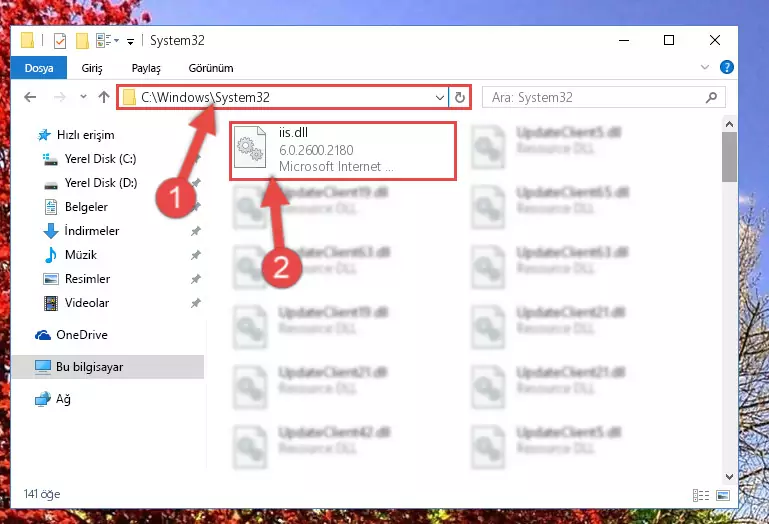Expand the address bar history dropdown
Viewport: 769px width, 524px height.
[x=439, y=98]
